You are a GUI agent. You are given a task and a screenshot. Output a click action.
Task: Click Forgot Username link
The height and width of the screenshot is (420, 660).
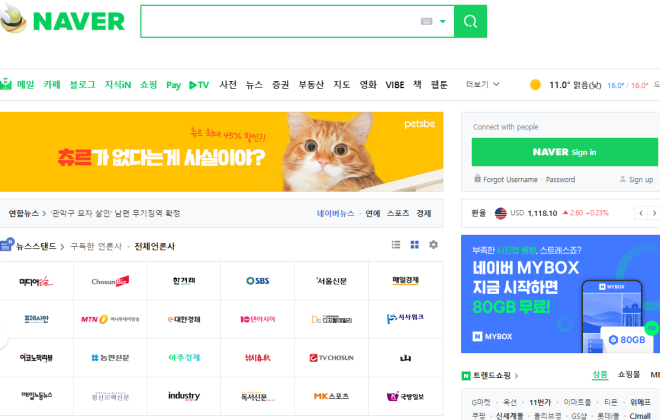coord(510,180)
